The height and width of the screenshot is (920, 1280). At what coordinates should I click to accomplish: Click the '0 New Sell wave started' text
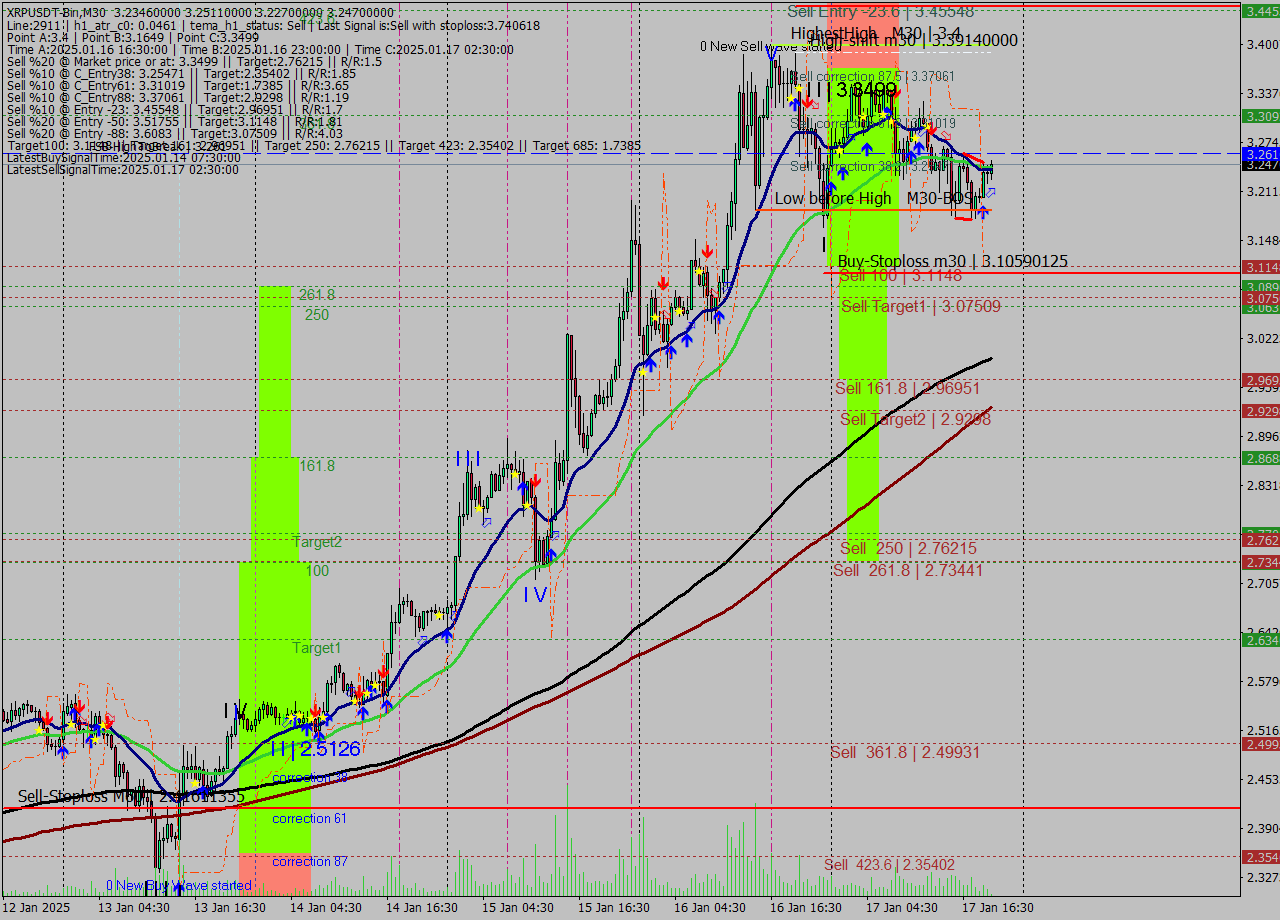click(x=770, y=46)
